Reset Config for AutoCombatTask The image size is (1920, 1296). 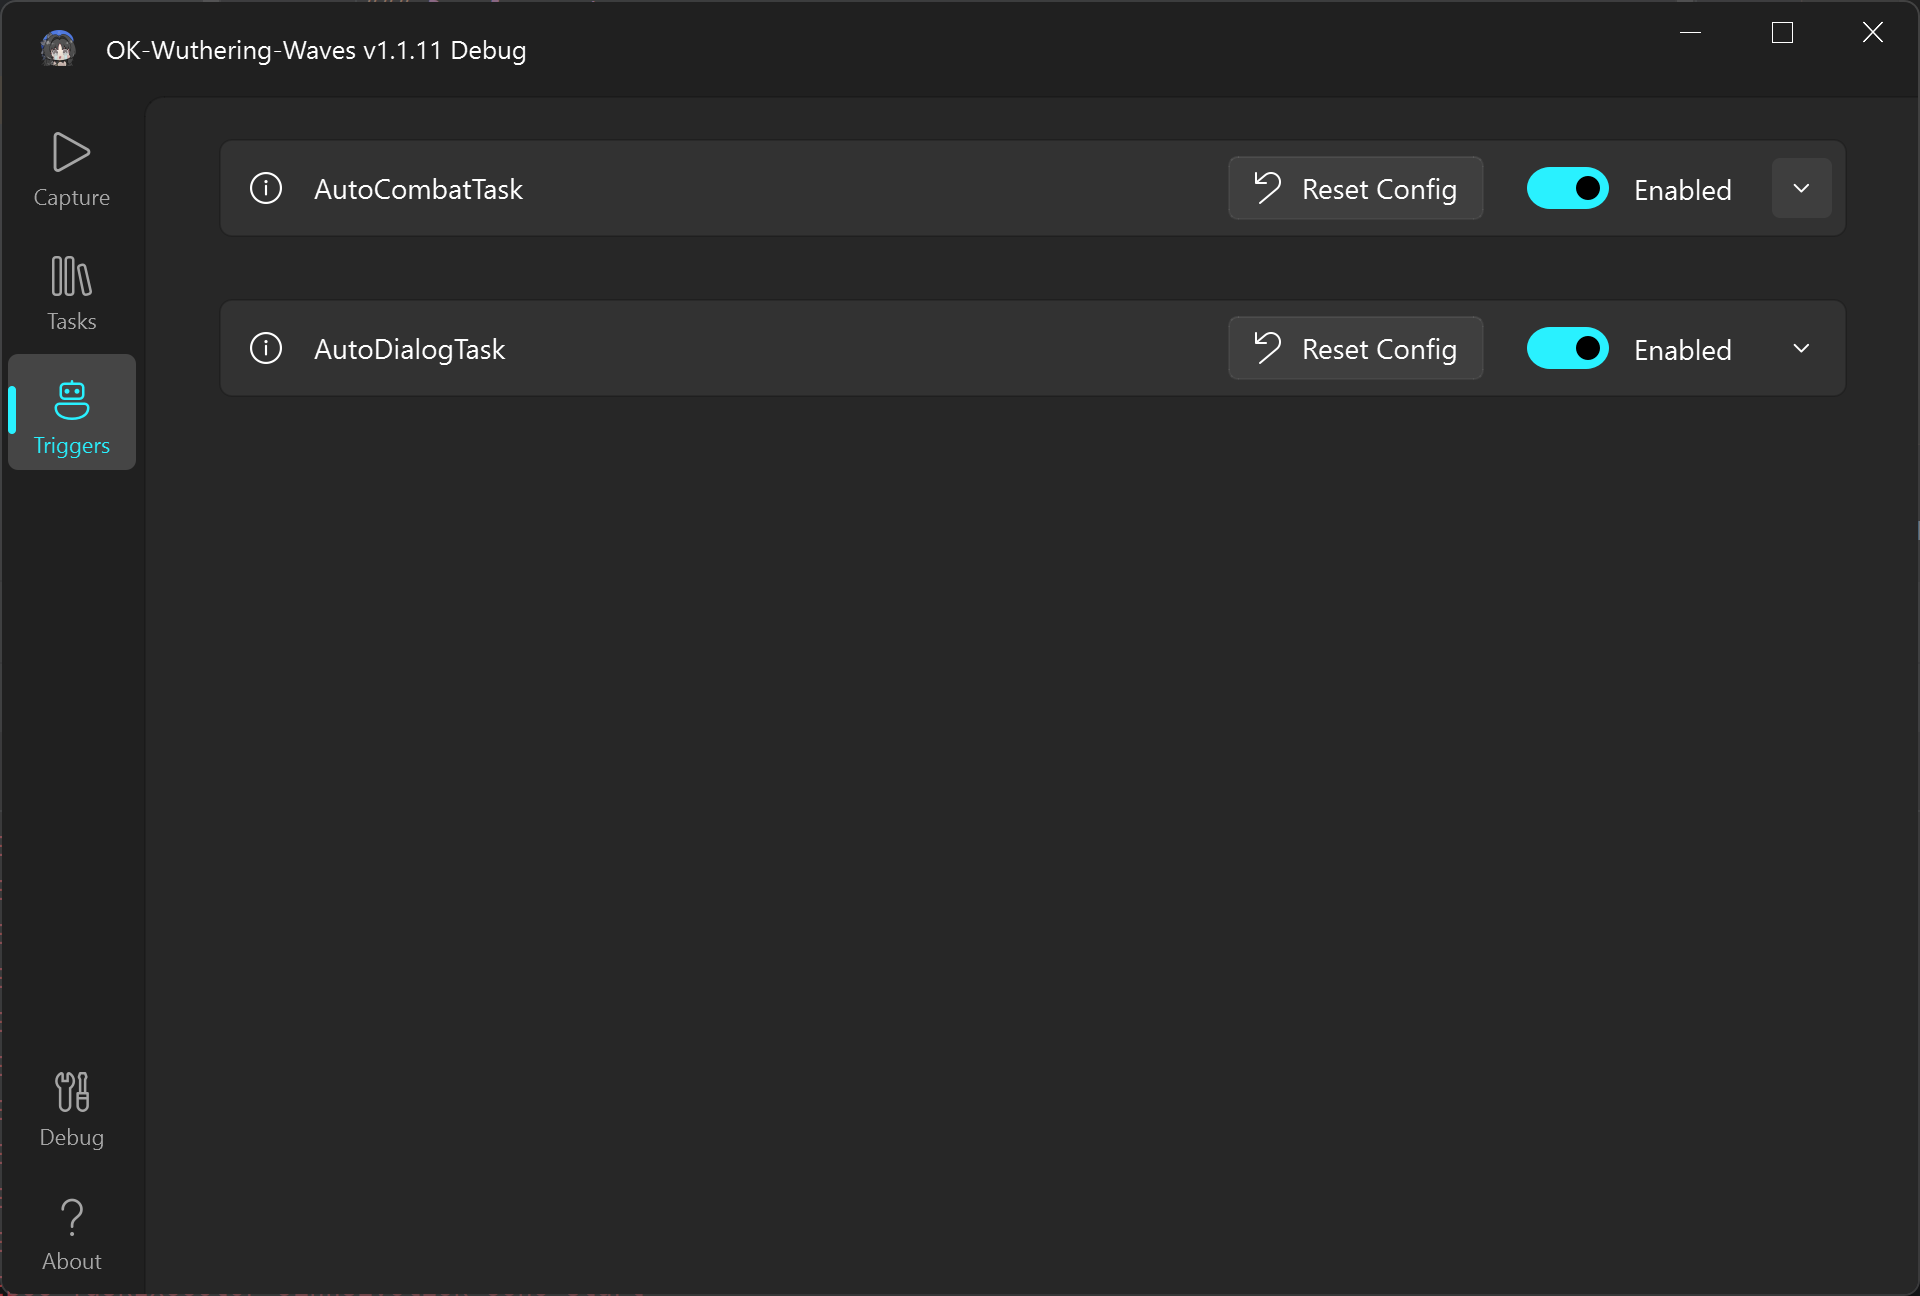point(1355,188)
